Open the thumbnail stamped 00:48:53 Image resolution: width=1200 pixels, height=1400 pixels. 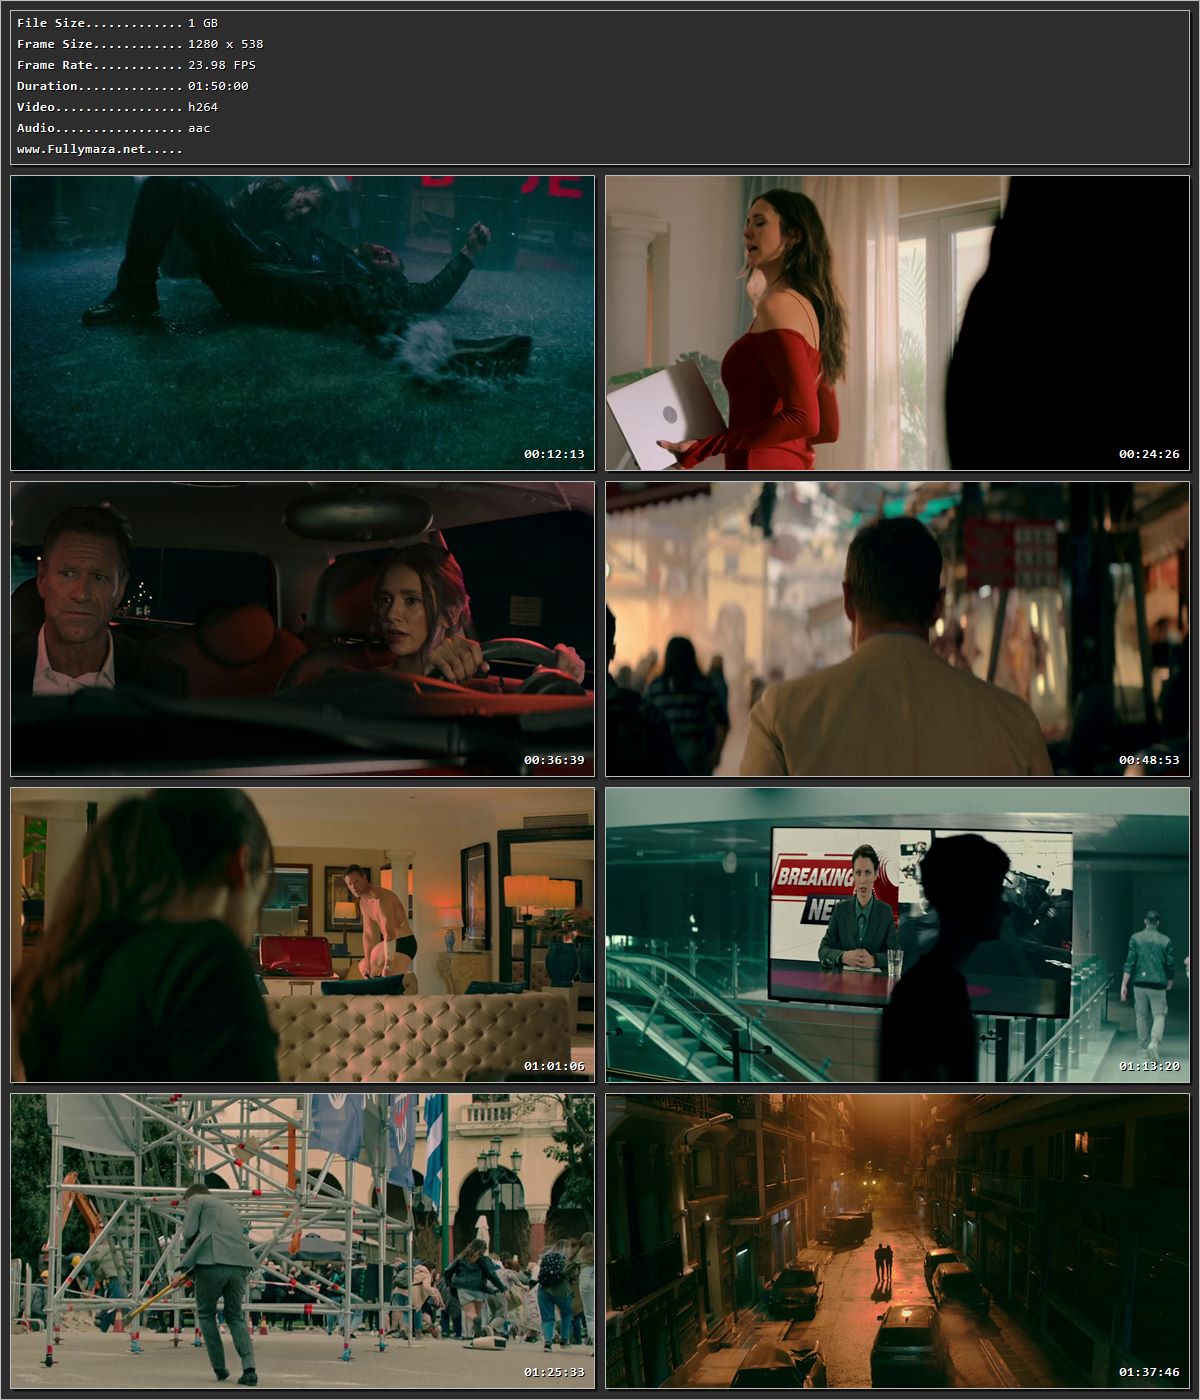pos(897,629)
